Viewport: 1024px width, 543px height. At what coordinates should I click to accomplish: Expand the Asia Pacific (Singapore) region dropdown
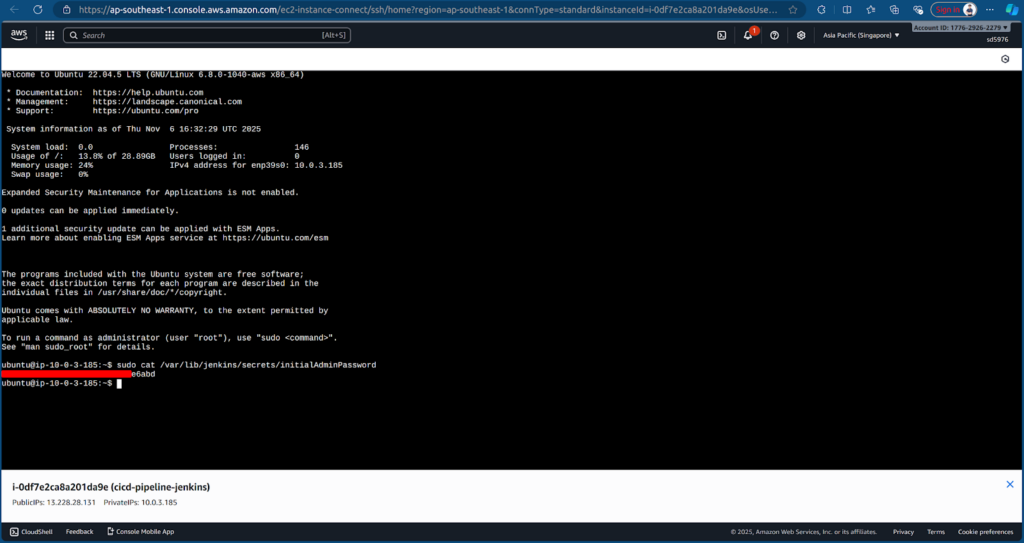(x=861, y=35)
